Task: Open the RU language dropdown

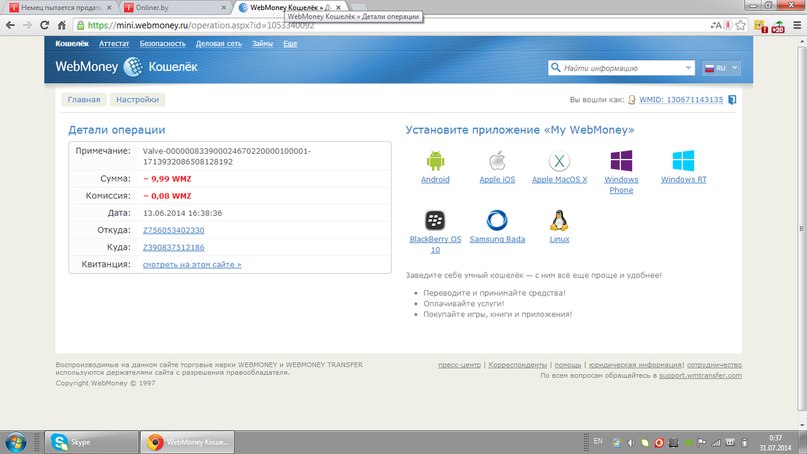Action: tap(721, 68)
